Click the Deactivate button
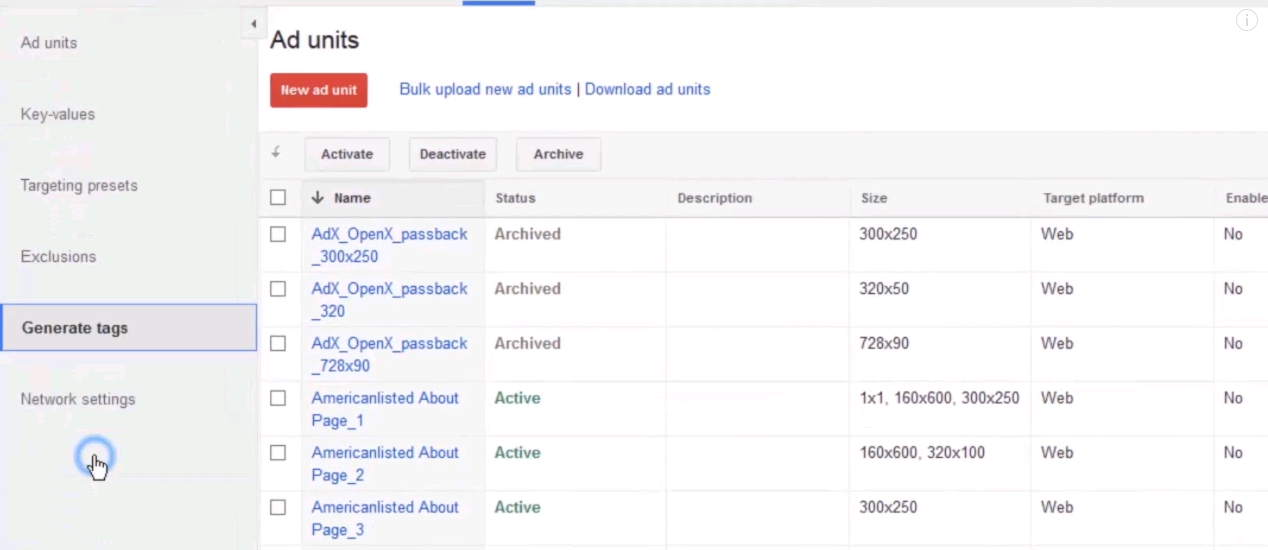This screenshot has height=550, width=1268. click(x=453, y=154)
